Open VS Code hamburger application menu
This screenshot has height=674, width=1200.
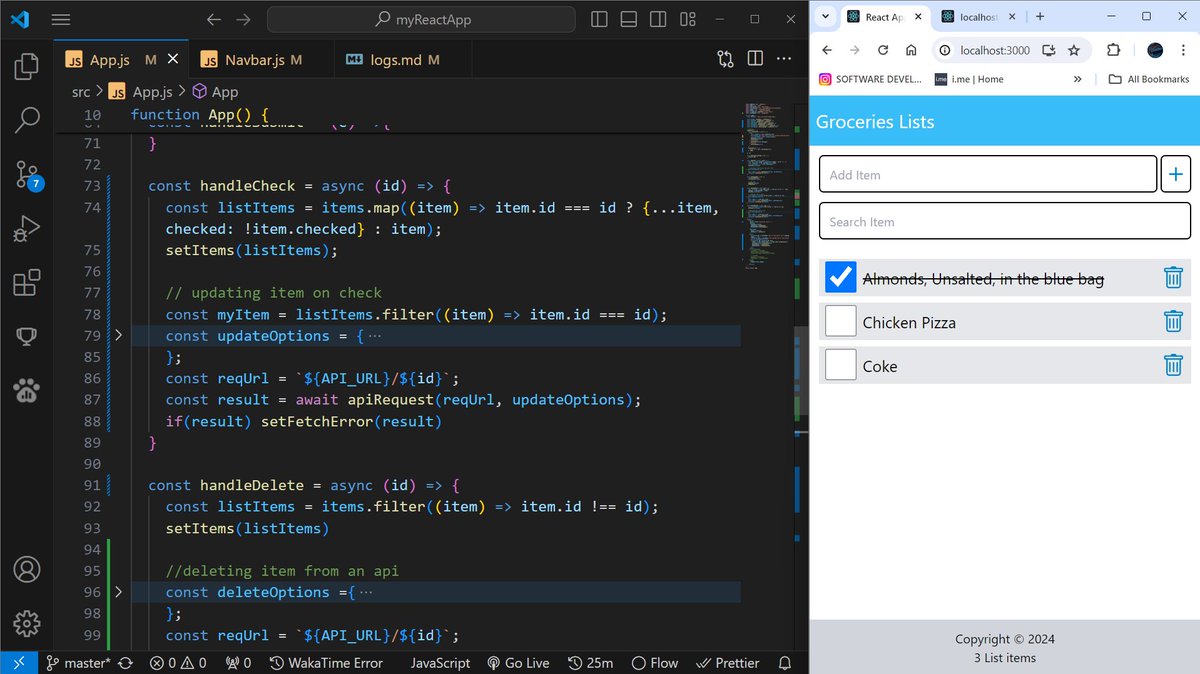pyautogui.click(x=61, y=19)
